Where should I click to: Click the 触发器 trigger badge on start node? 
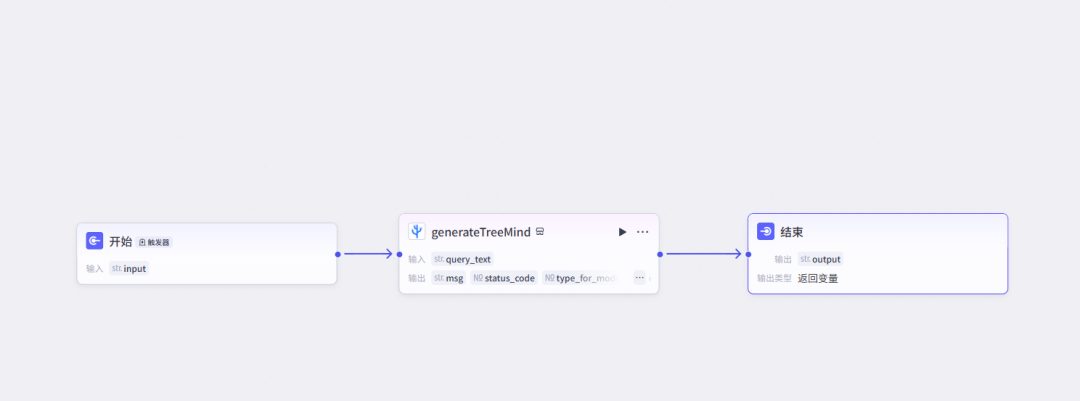[154, 243]
